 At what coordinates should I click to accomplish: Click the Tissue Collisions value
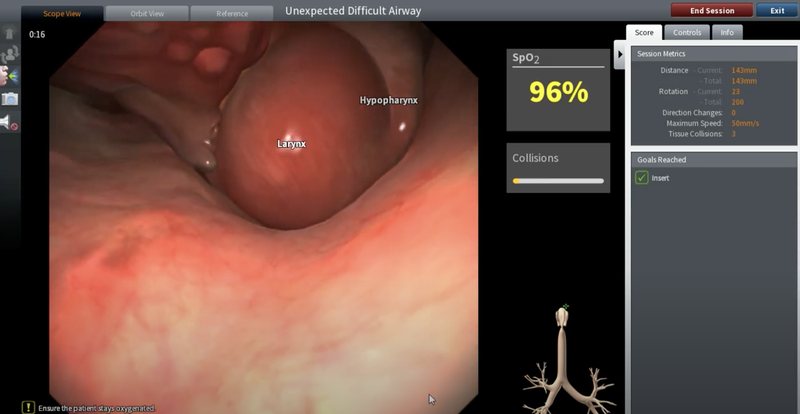tap(734, 134)
